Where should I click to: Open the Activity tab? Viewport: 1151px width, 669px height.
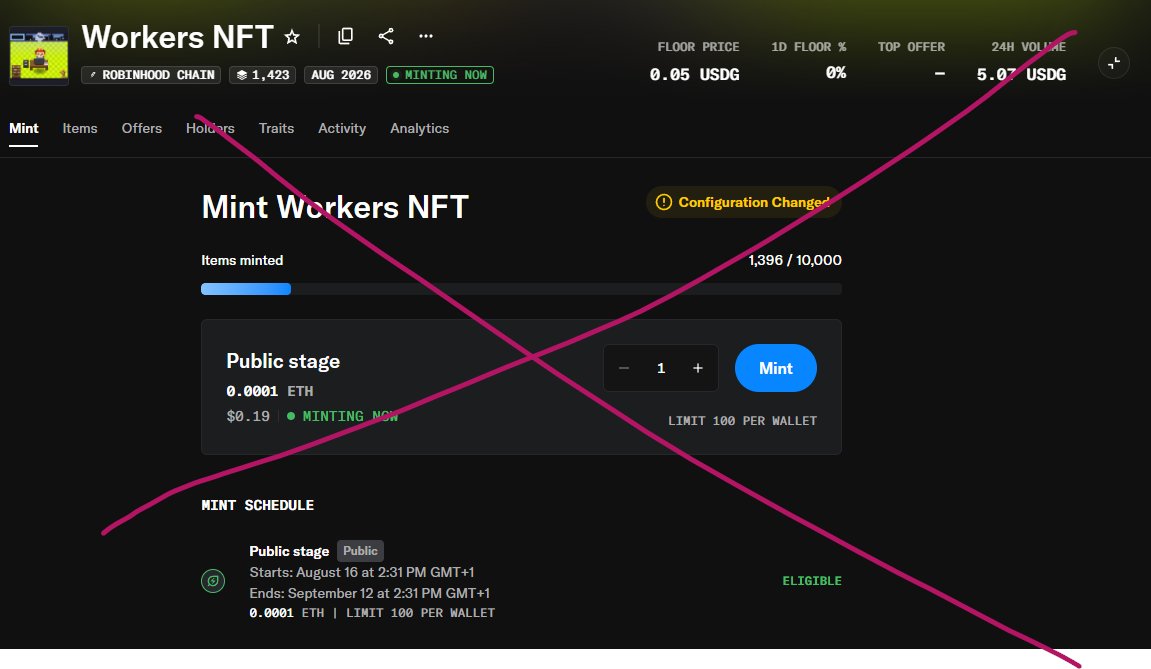click(342, 129)
